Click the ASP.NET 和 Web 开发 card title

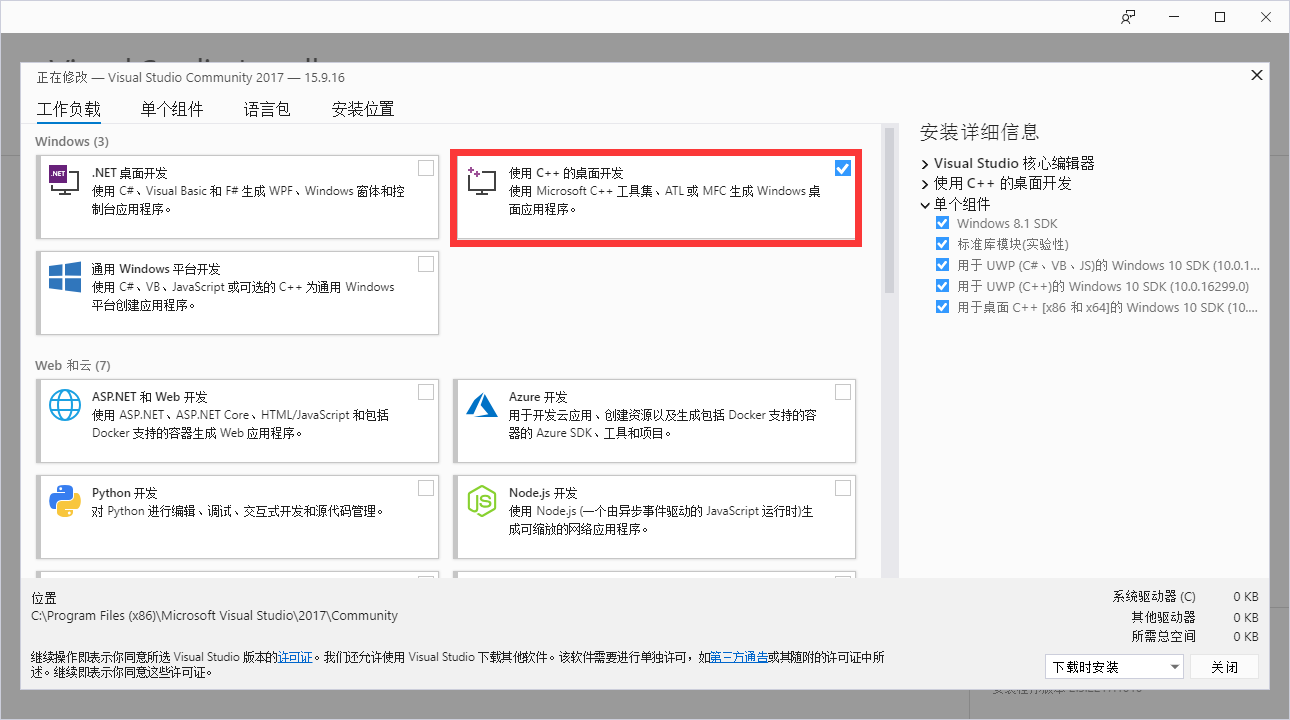tap(150, 397)
